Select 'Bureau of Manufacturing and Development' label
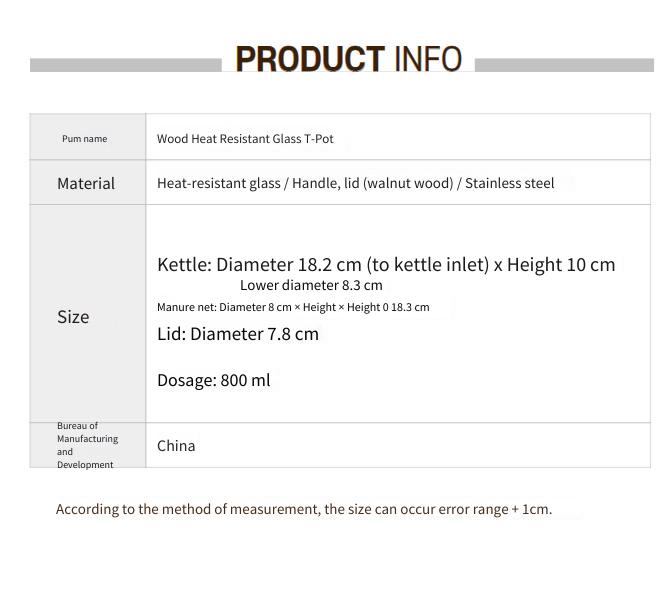Viewport: 672px width, 592px height. point(87,445)
